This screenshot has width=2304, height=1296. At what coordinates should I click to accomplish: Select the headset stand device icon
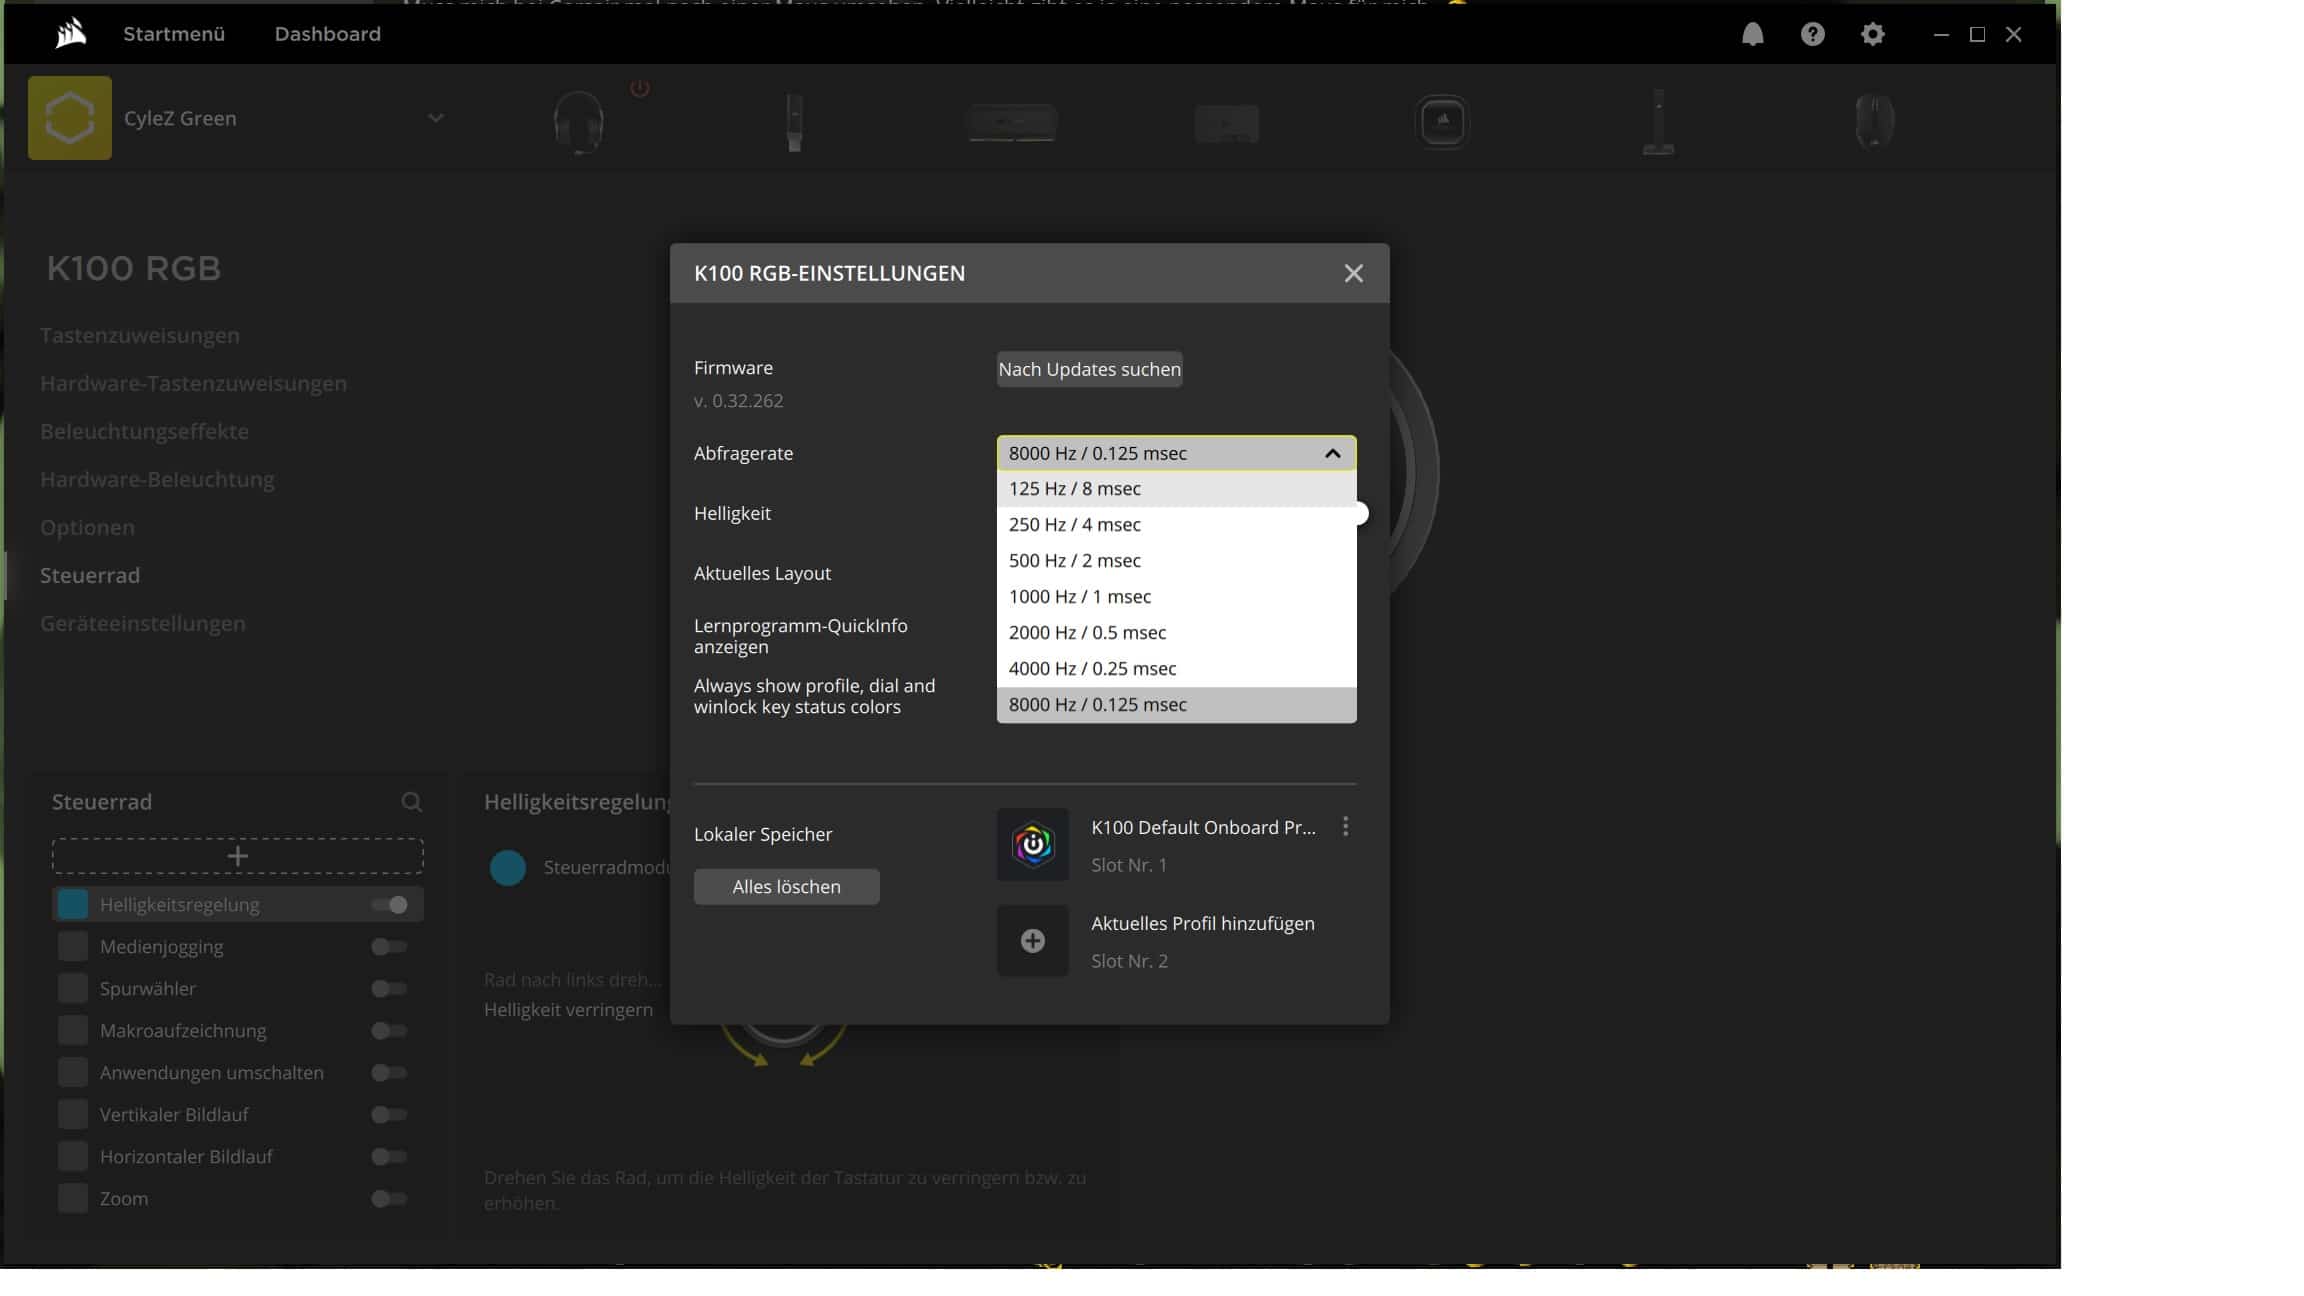(1658, 121)
